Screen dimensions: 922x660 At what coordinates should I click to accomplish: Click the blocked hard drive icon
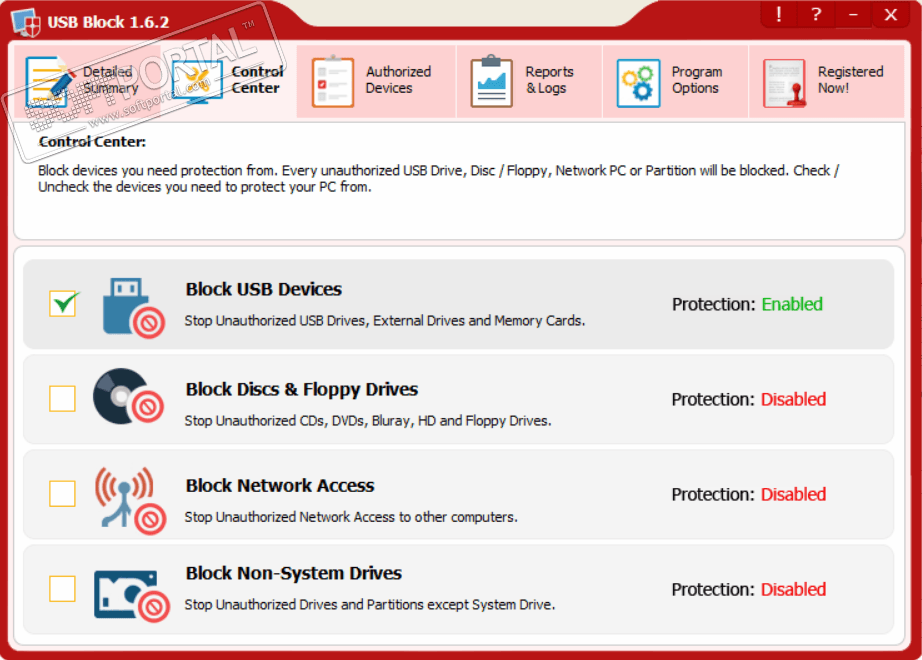(x=132, y=594)
